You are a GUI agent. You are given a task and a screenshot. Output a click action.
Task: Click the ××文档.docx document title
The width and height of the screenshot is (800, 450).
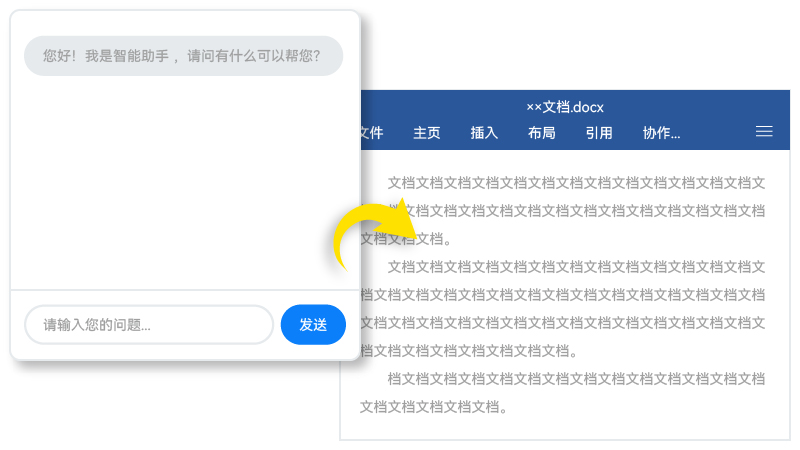coord(565,107)
